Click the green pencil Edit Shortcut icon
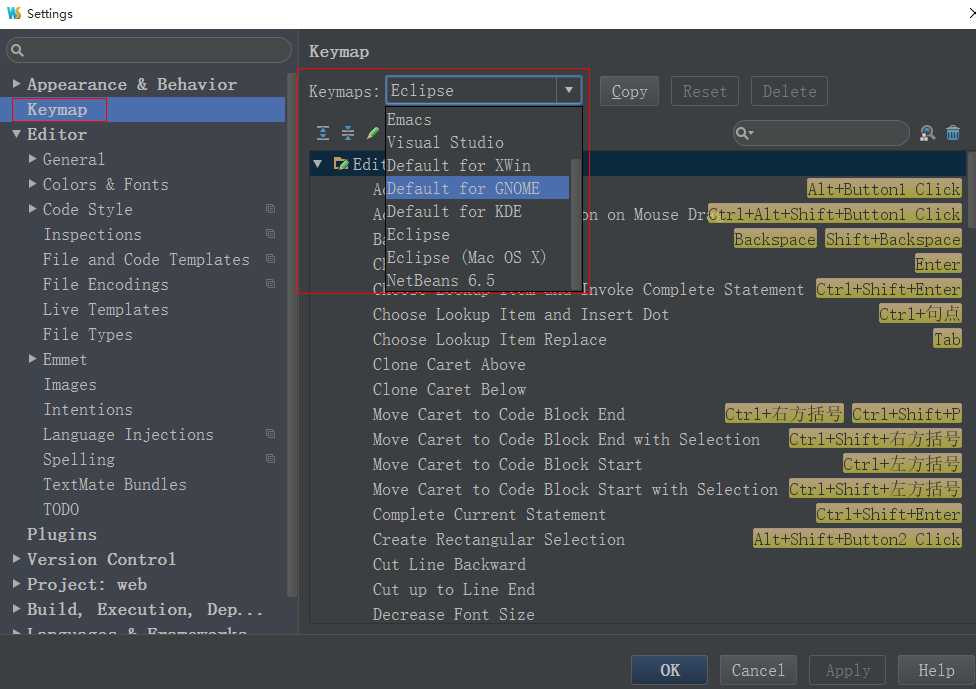Screen dimensions: 976x689 click(x=372, y=133)
